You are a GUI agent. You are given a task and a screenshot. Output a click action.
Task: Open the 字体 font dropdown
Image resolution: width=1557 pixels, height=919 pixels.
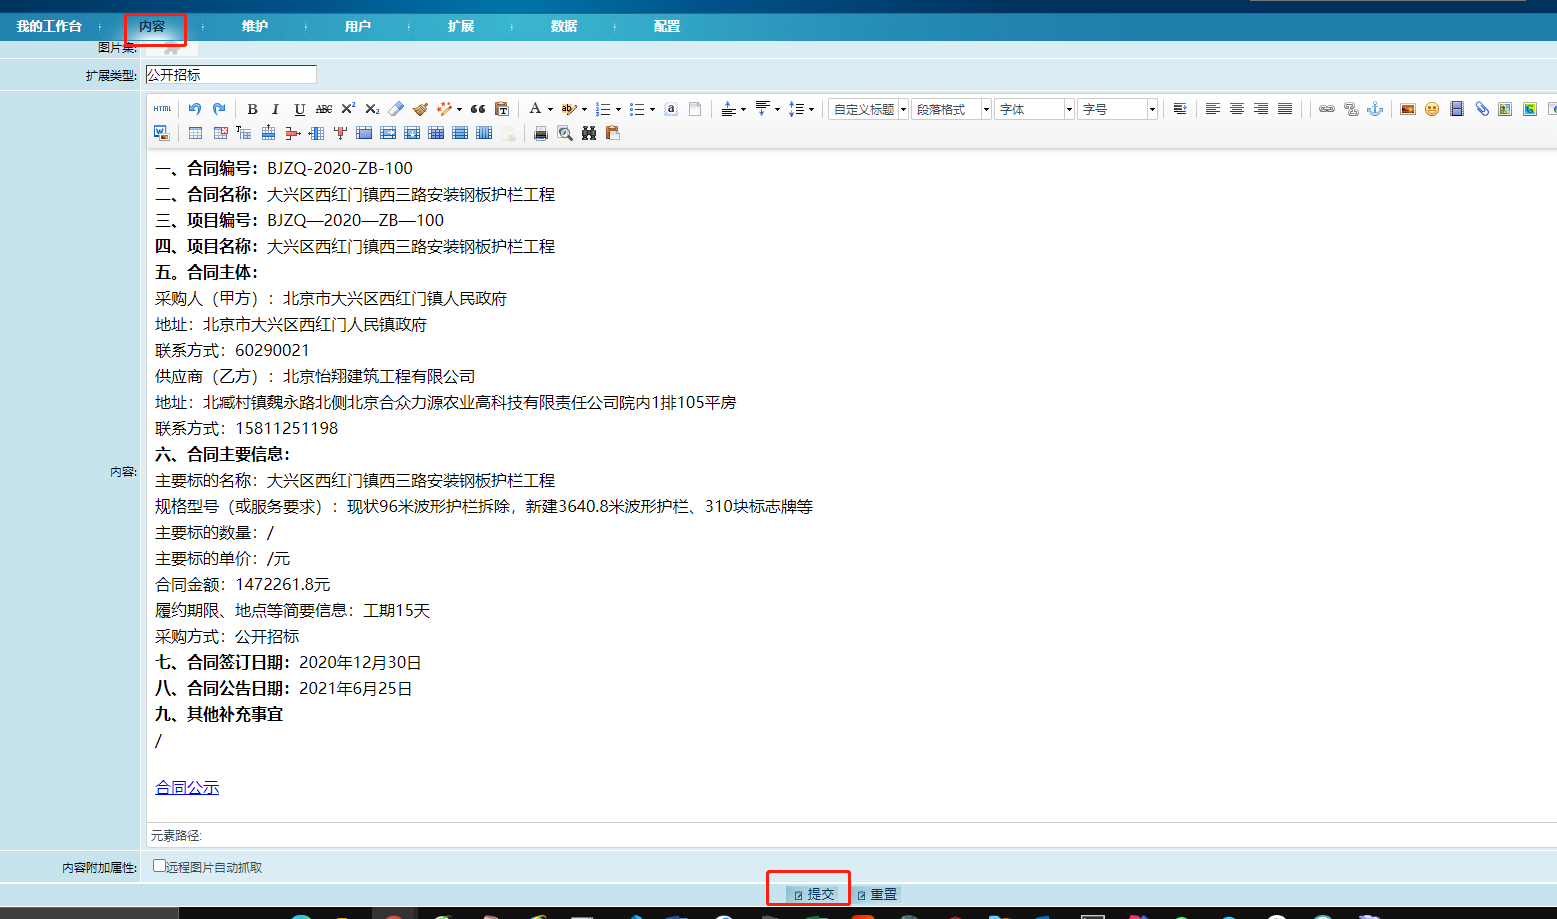click(x=1034, y=109)
